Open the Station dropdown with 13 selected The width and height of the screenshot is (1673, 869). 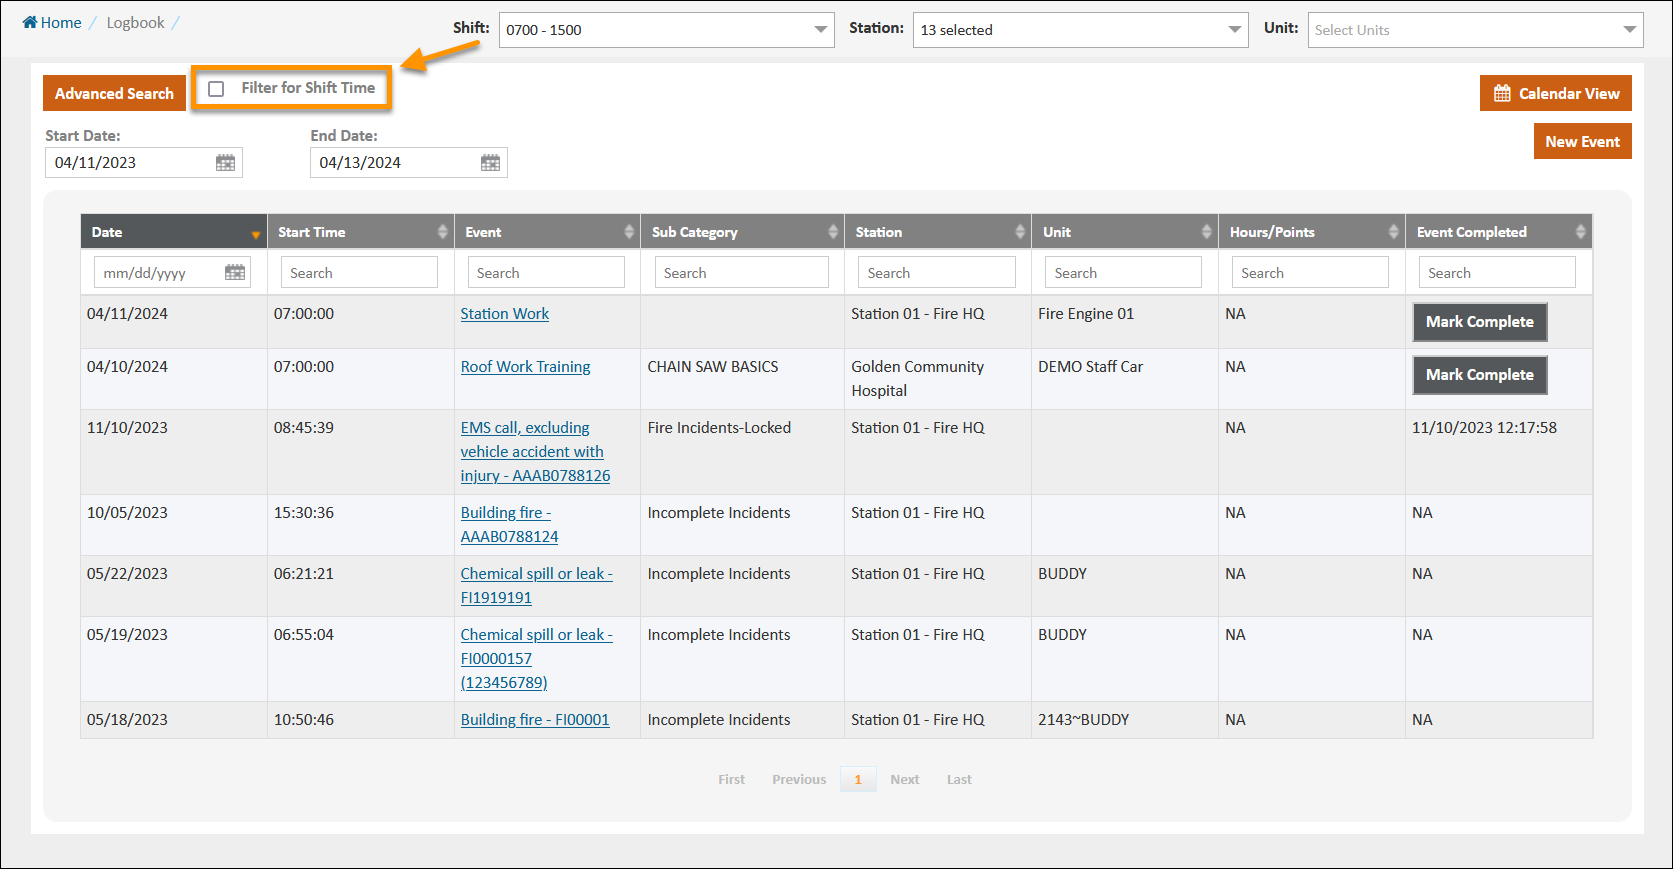(x=1080, y=30)
